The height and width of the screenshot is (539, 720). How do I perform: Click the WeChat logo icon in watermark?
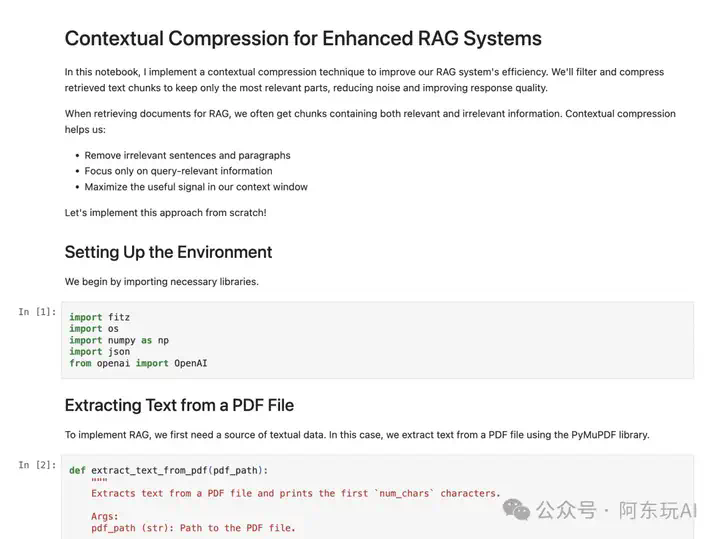516,510
